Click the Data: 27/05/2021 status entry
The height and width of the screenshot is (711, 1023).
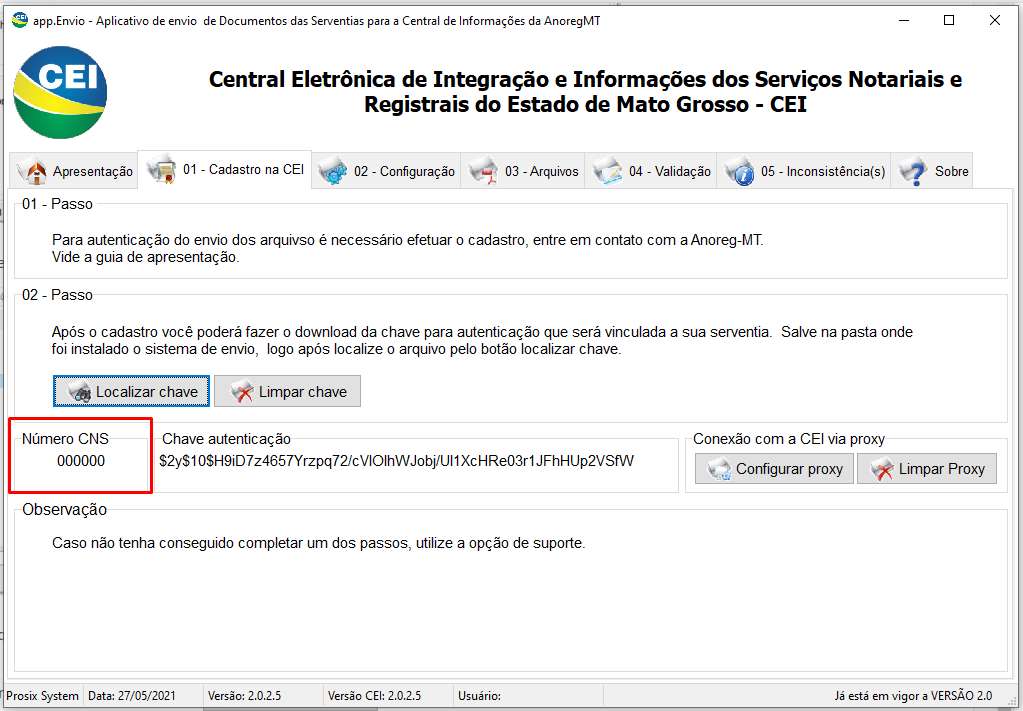132,696
